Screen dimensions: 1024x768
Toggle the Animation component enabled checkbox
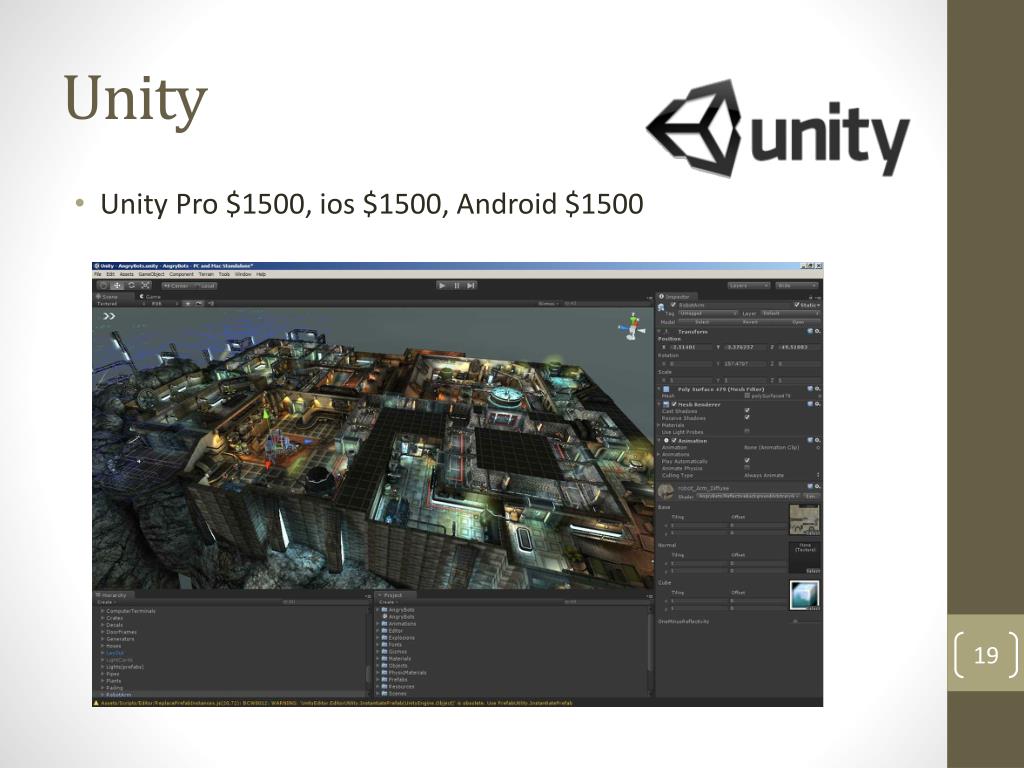(x=674, y=440)
